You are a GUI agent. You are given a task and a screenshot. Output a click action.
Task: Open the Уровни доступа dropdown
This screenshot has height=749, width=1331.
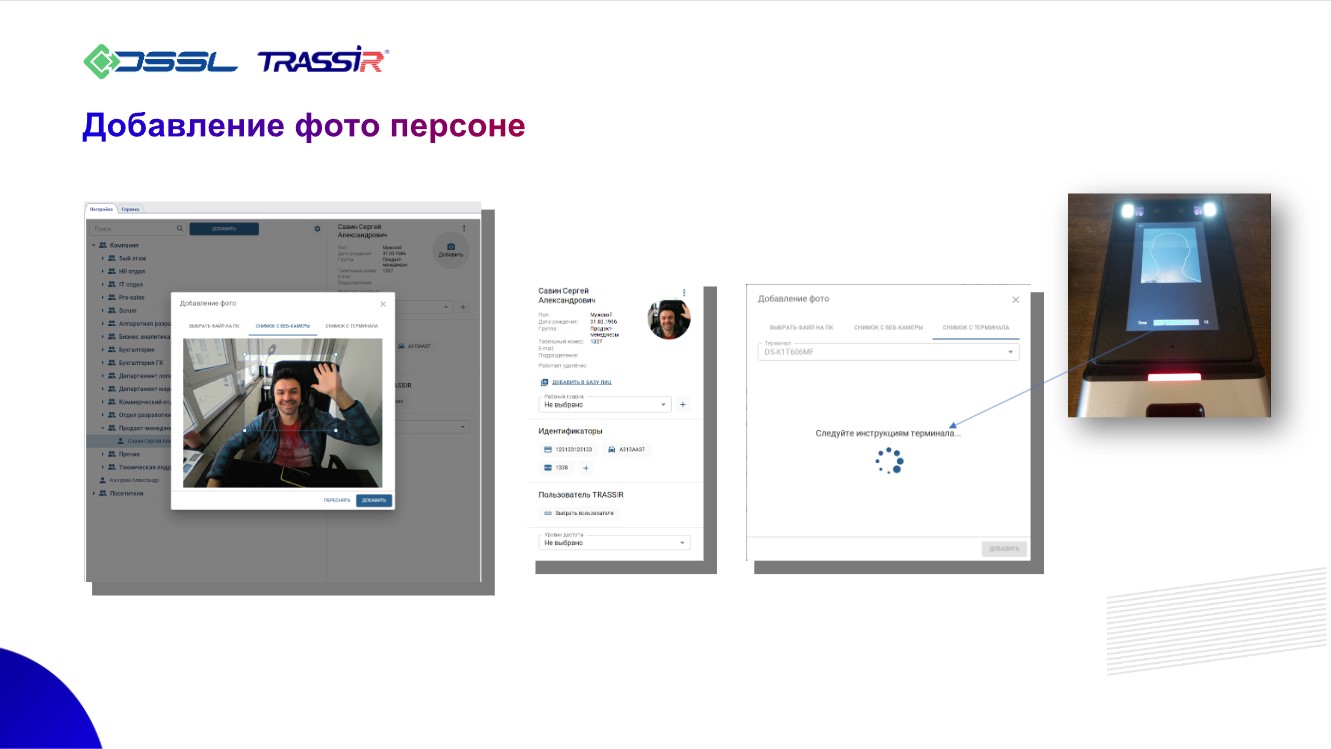pyautogui.click(x=614, y=542)
